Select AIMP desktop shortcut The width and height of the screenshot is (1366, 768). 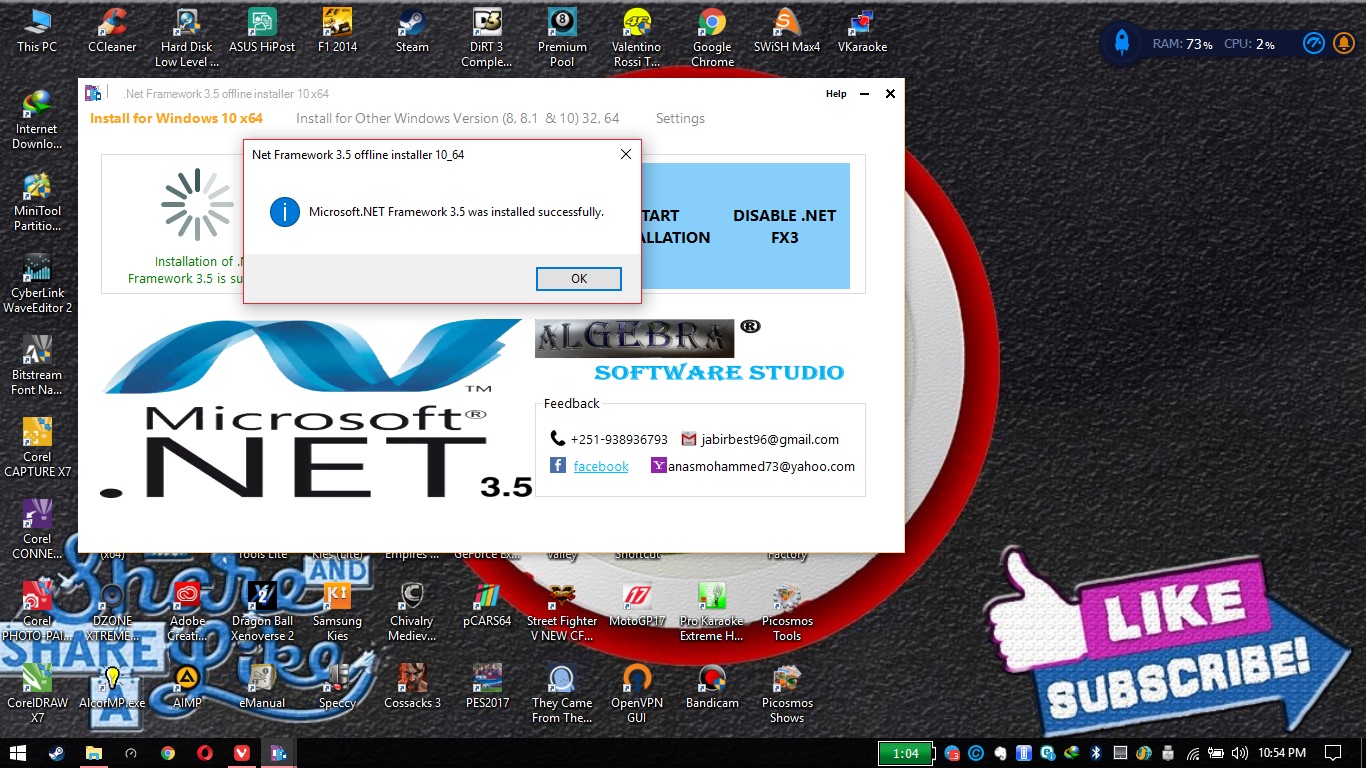187,687
